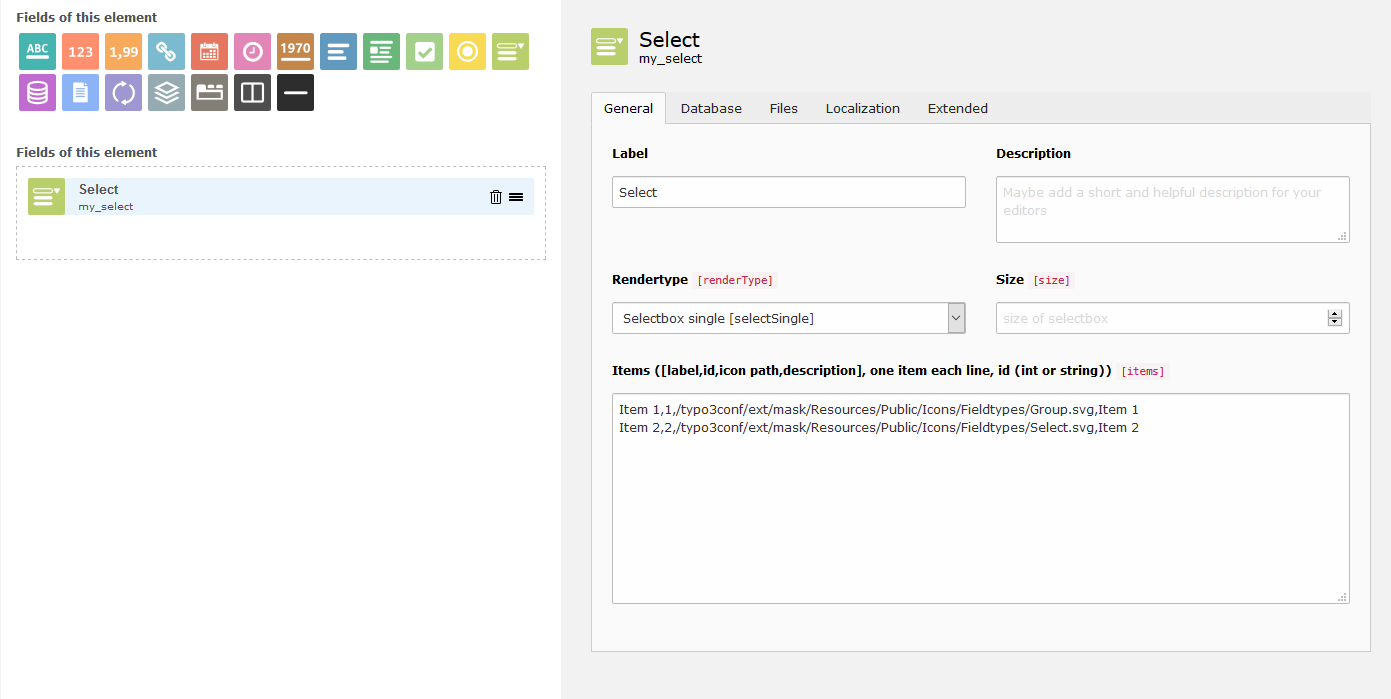
Task: Open the Files tab
Action: [784, 108]
